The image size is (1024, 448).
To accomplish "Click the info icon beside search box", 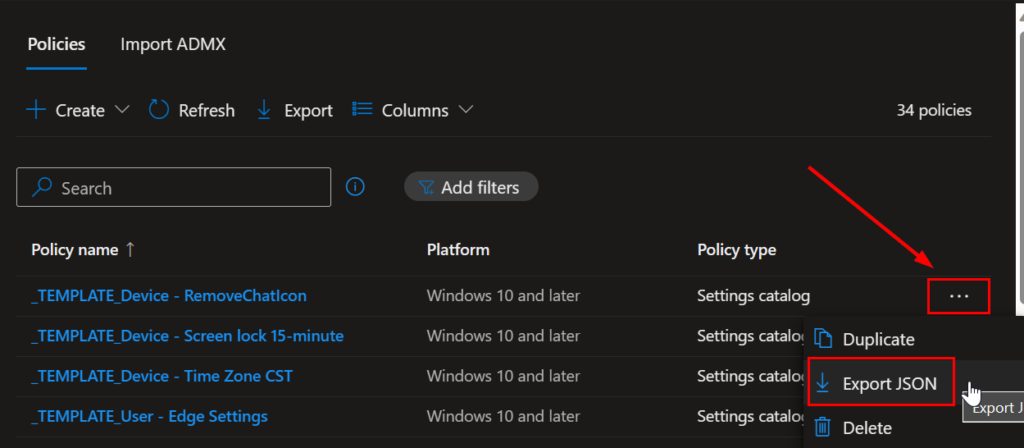I will click(x=355, y=187).
